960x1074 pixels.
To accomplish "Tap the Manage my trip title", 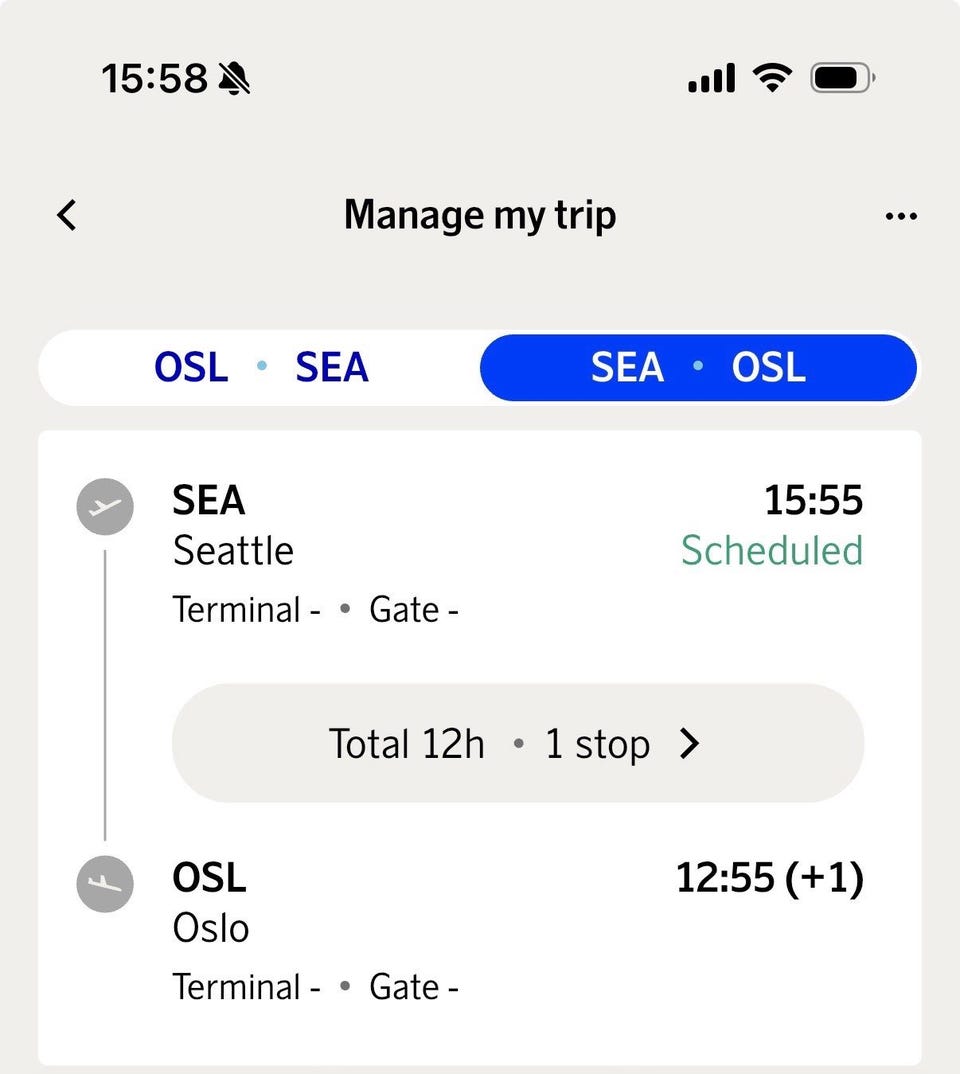I will click(x=480, y=216).
